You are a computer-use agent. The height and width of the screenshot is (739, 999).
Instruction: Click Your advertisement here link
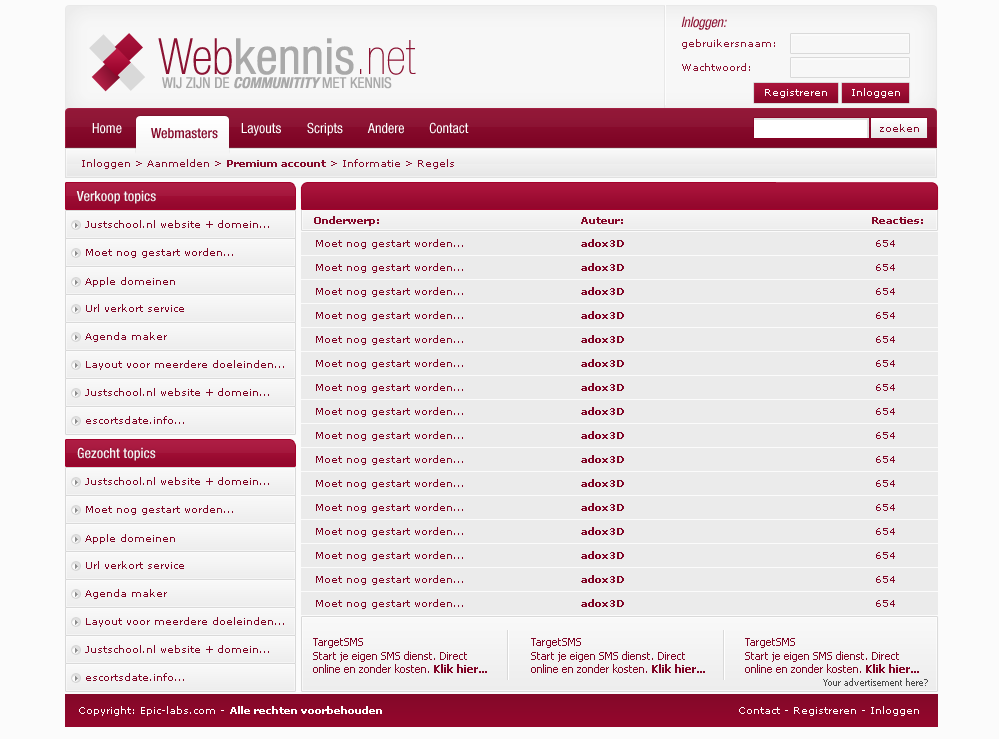pyautogui.click(x=875, y=683)
